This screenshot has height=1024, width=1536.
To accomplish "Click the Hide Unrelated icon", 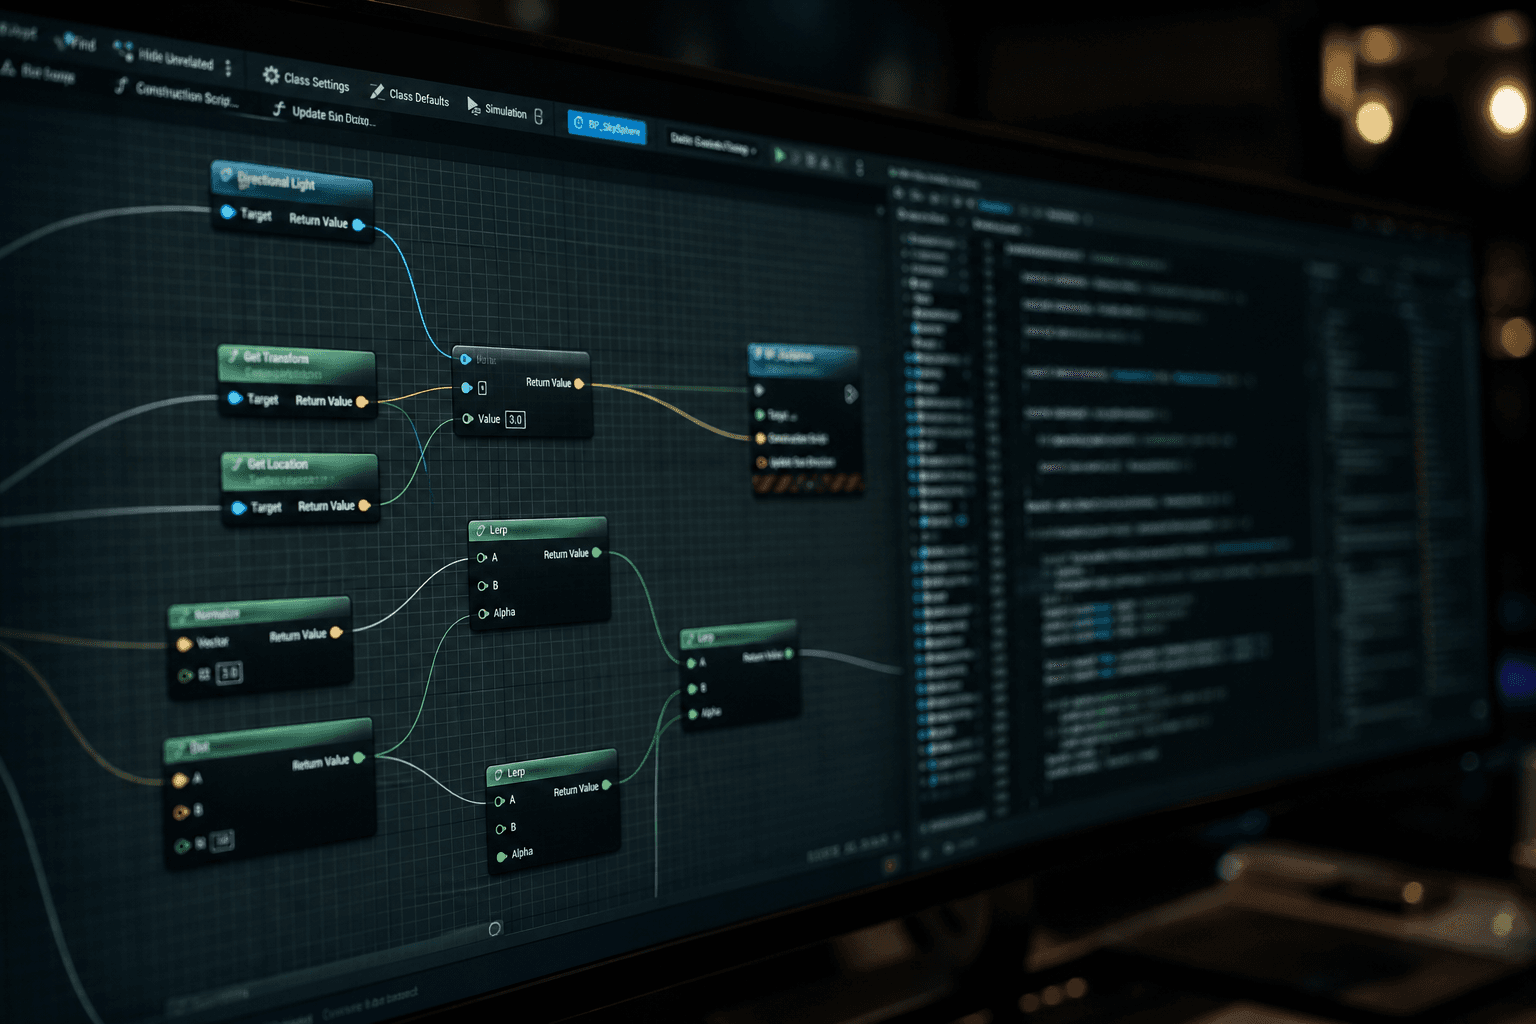I will click(123, 50).
